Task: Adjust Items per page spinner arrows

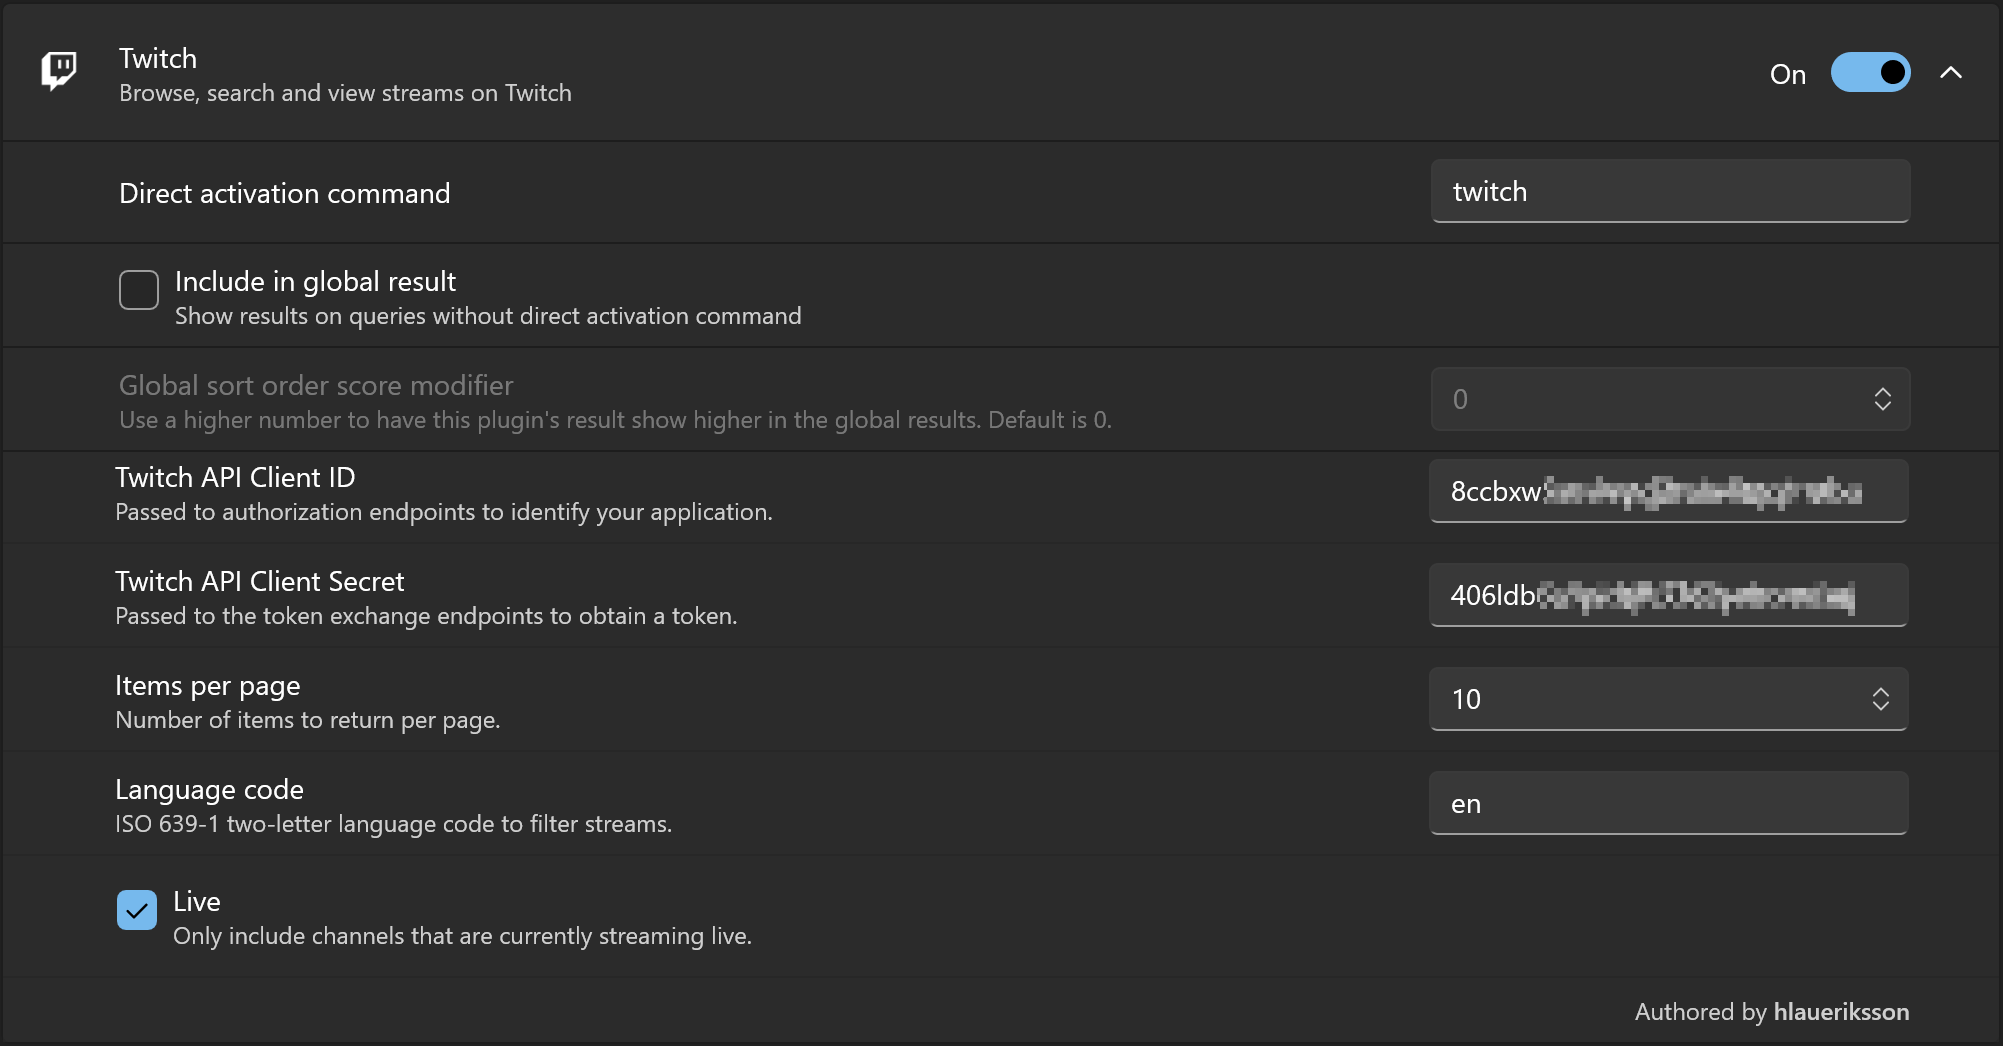Action: tap(1880, 699)
